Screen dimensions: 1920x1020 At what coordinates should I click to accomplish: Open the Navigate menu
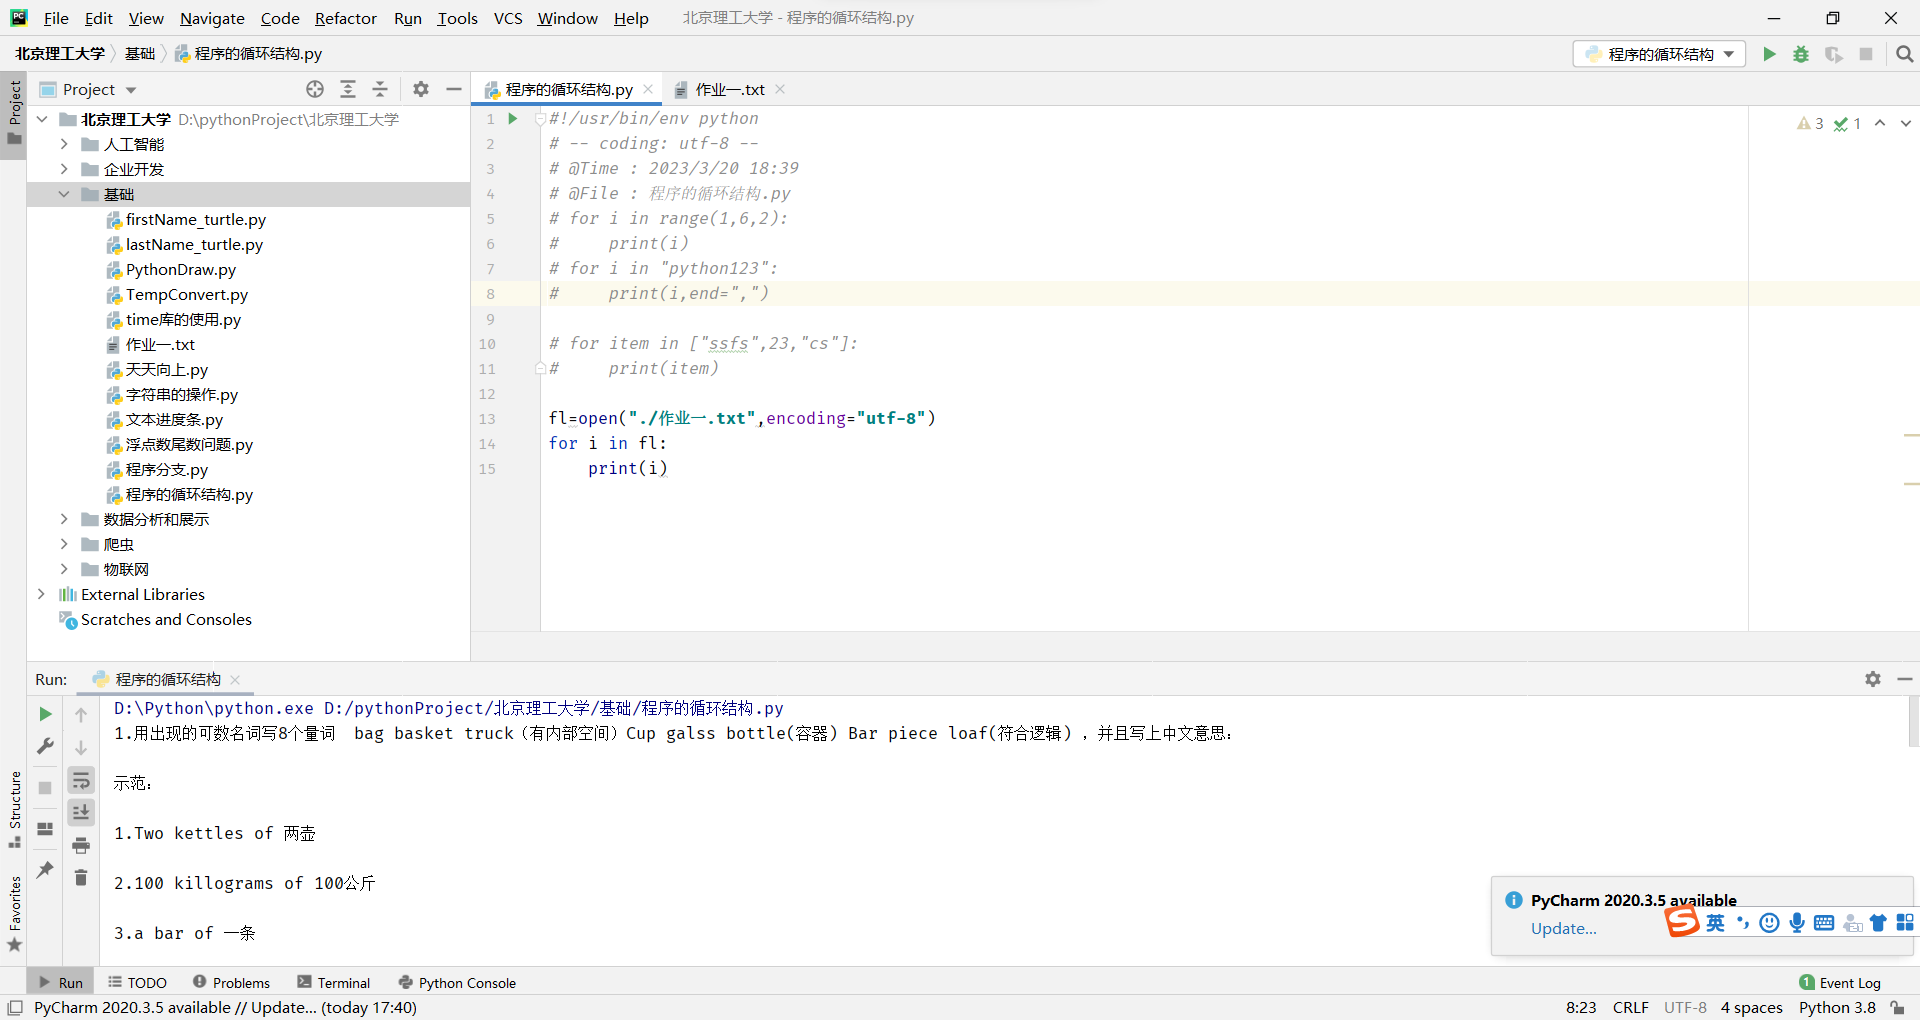coord(212,18)
